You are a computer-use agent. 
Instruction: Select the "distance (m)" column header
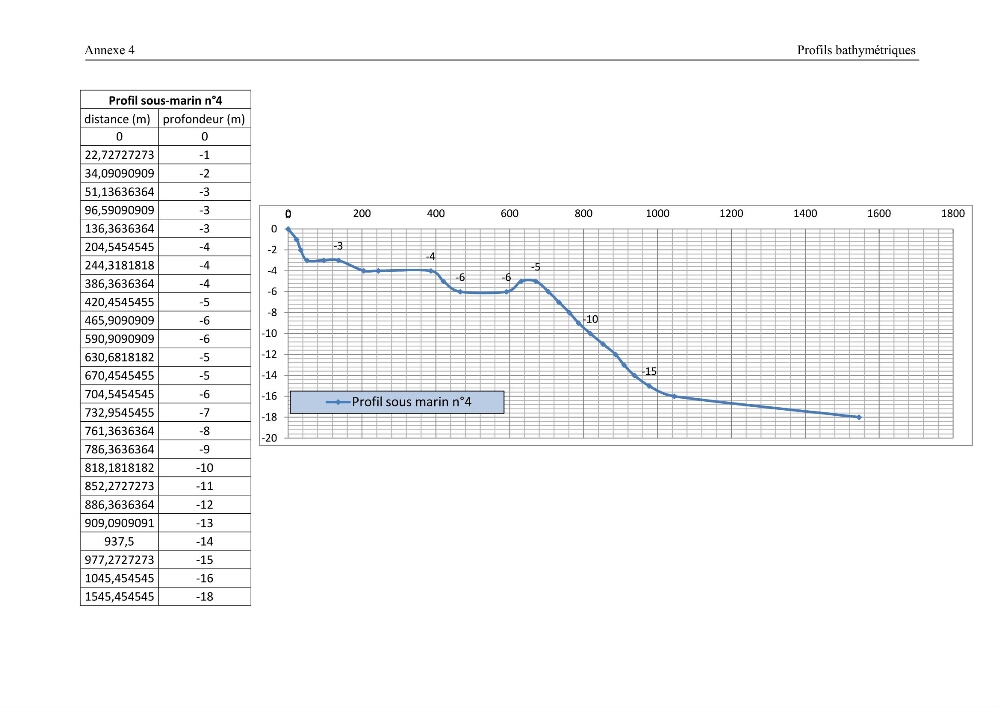(119, 119)
